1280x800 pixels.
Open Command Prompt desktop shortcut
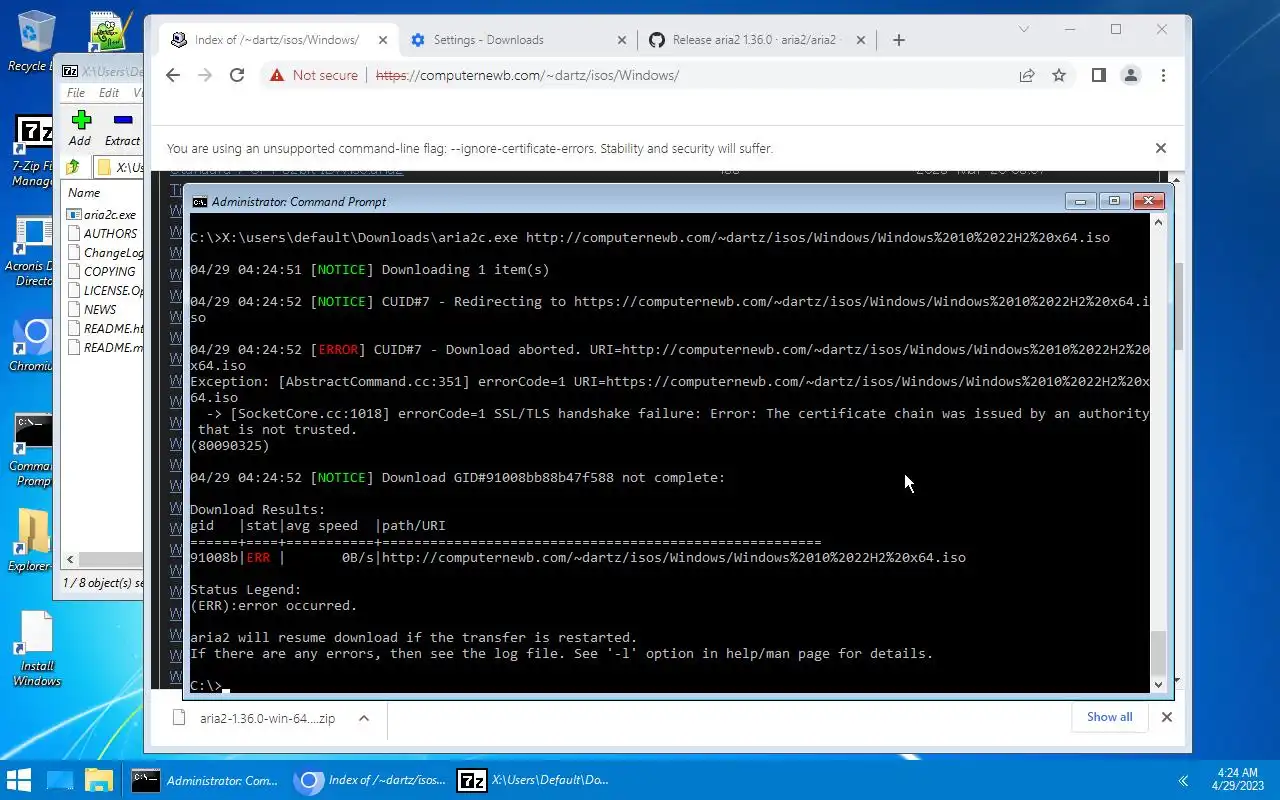(33, 450)
